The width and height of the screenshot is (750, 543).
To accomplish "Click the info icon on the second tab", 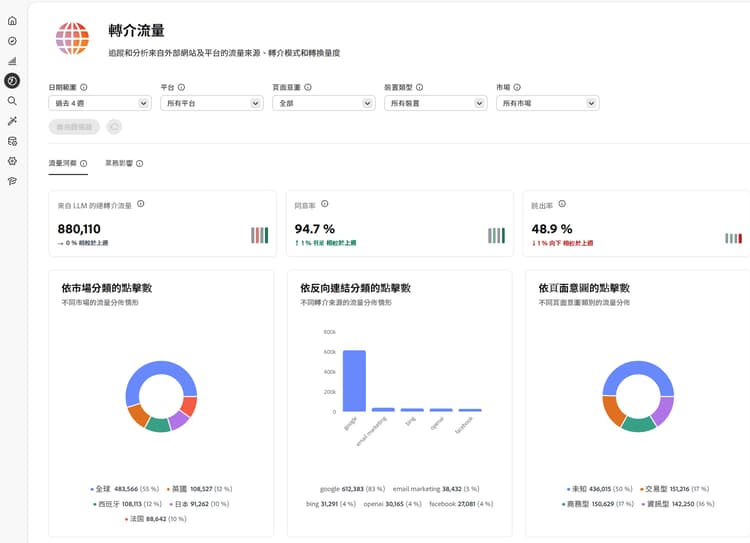I will [x=140, y=164].
